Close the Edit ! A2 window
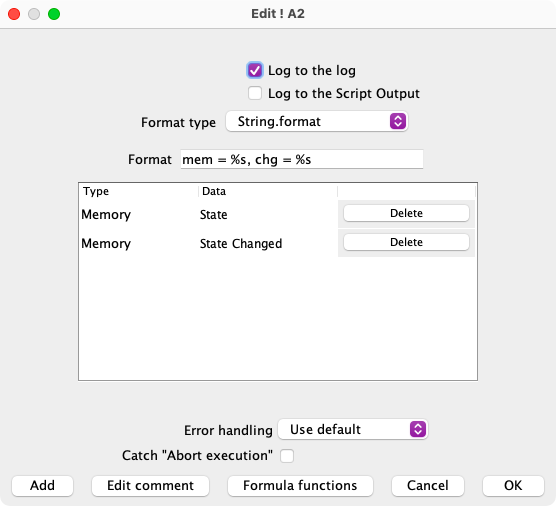556x506 pixels. click(14, 14)
